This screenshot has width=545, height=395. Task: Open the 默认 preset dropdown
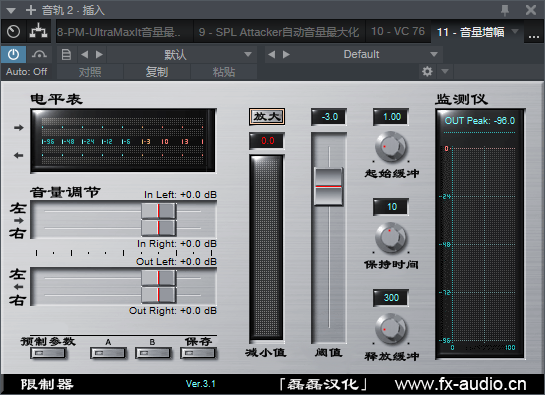tap(182, 55)
